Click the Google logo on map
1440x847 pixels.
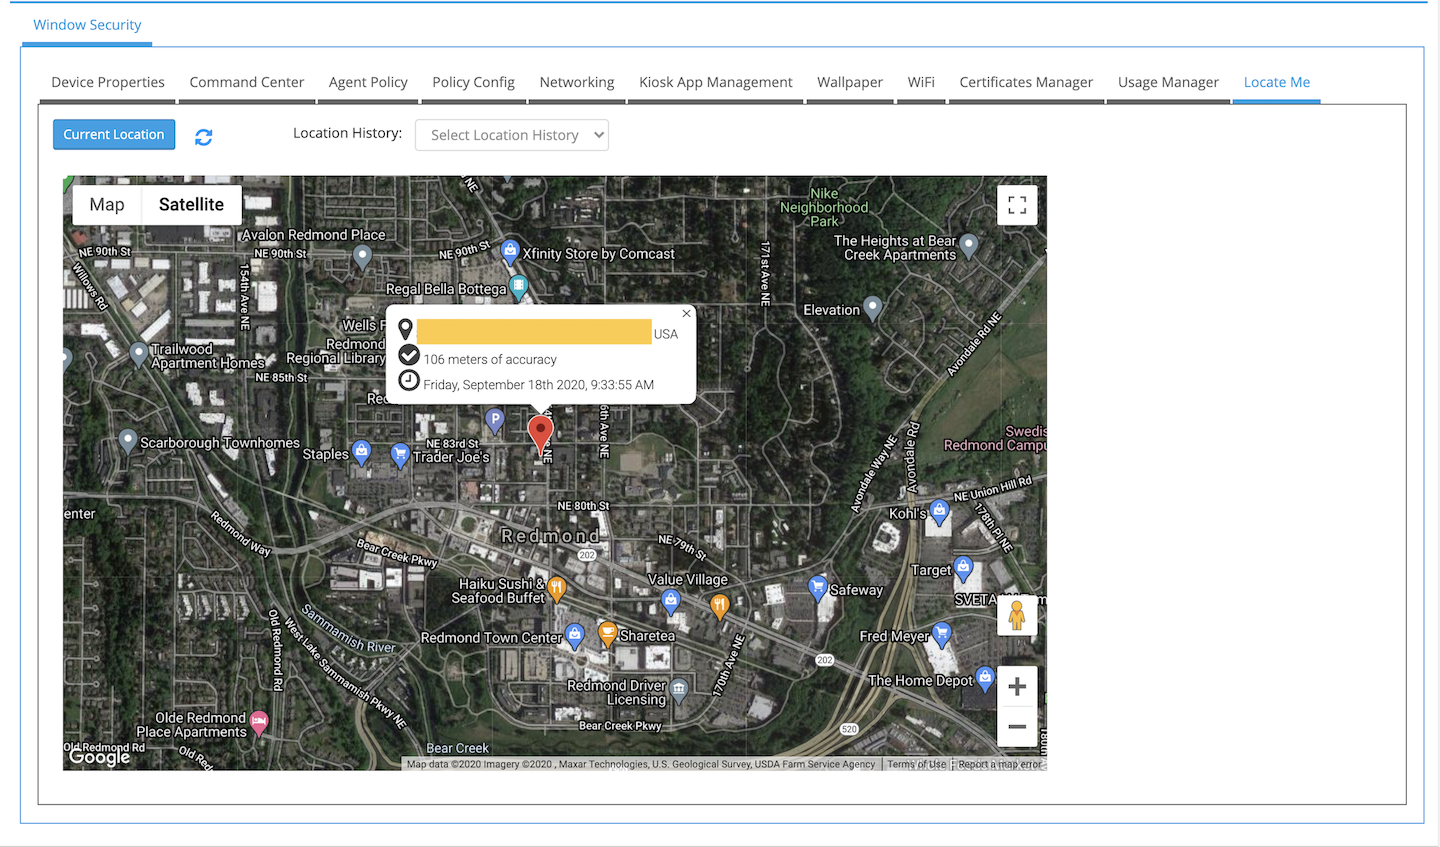point(99,757)
